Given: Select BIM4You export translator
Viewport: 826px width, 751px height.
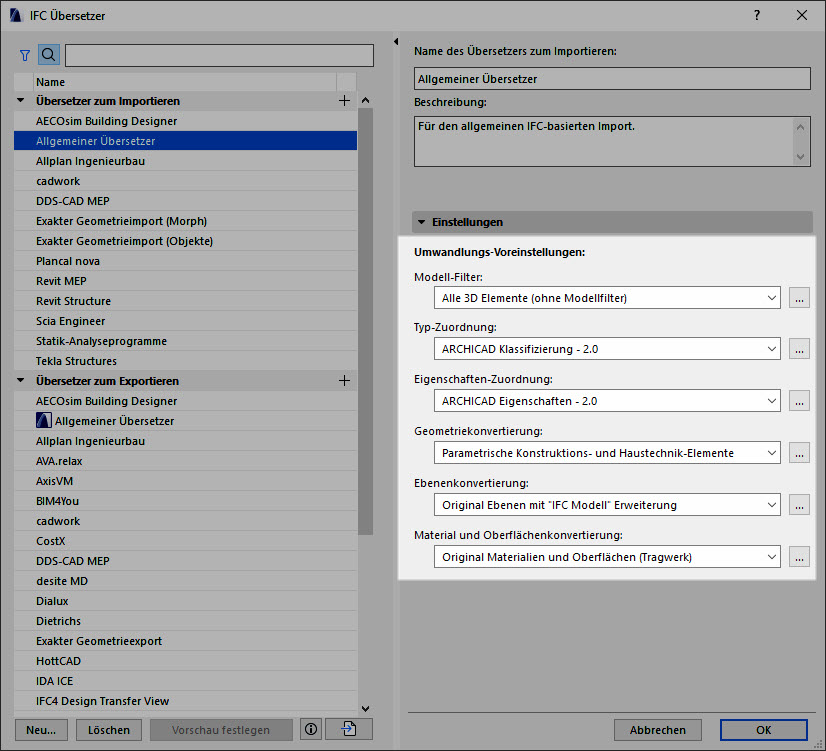Looking at the screenshot, I should click(185, 501).
